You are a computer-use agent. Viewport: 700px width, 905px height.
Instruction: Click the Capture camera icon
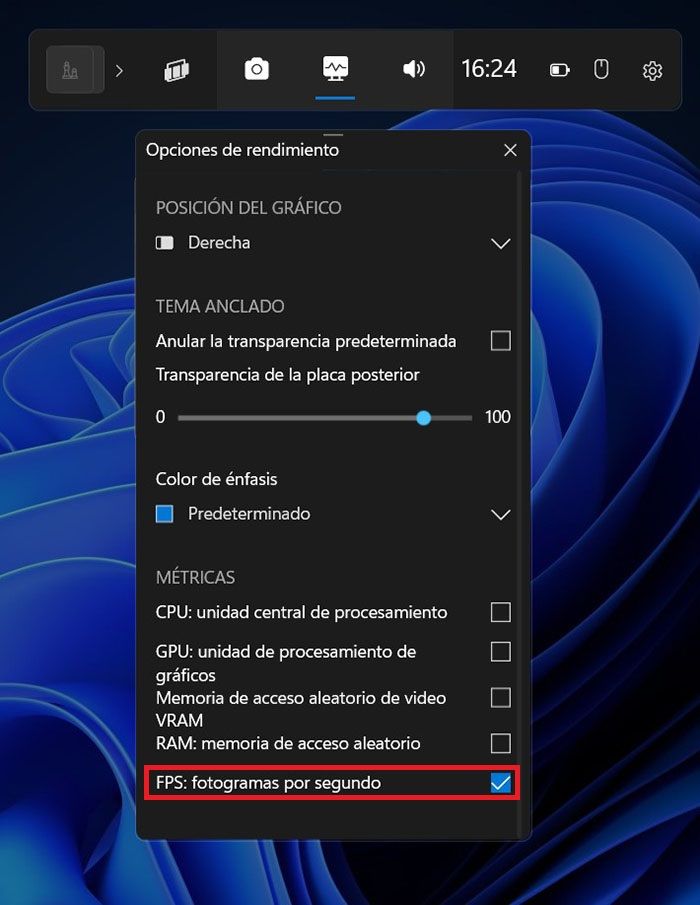[256, 69]
